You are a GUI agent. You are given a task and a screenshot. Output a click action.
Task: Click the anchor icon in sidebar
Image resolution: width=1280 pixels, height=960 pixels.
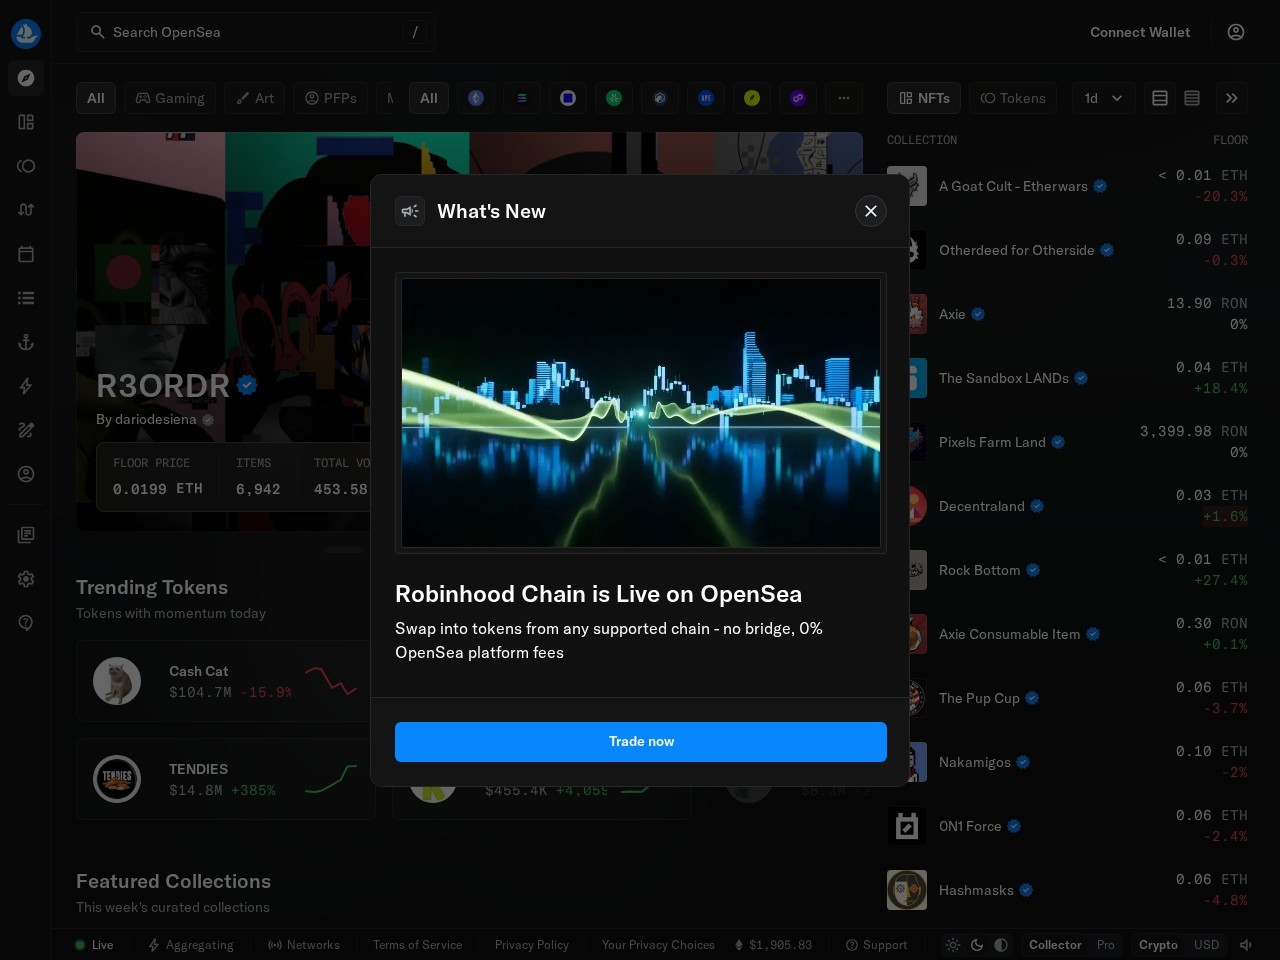(26, 342)
